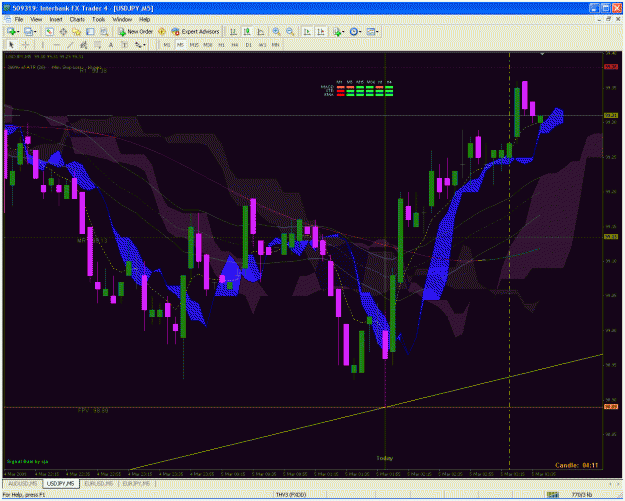Select the cursor arrow tool

tap(11, 45)
